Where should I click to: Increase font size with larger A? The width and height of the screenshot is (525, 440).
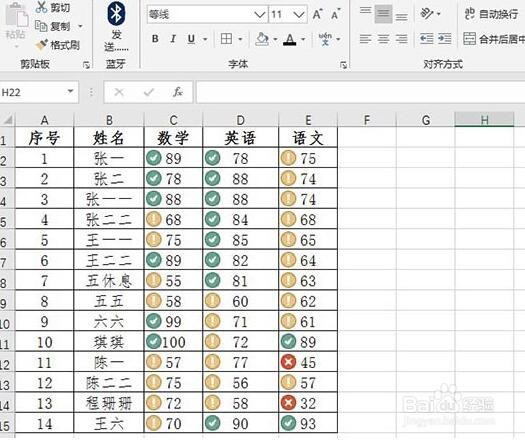coord(317,14)
